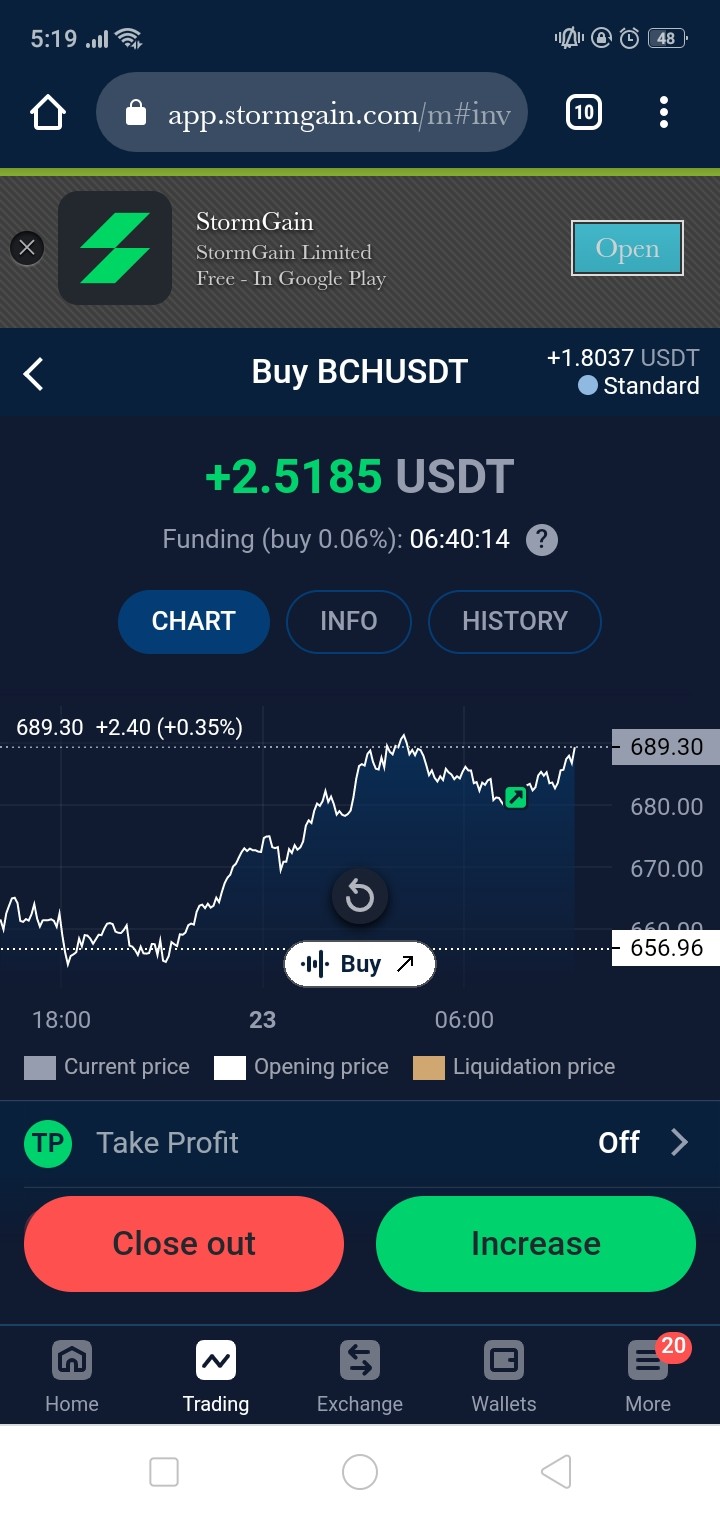Open the Exchange section
720x1520 pixels.
360,1377
